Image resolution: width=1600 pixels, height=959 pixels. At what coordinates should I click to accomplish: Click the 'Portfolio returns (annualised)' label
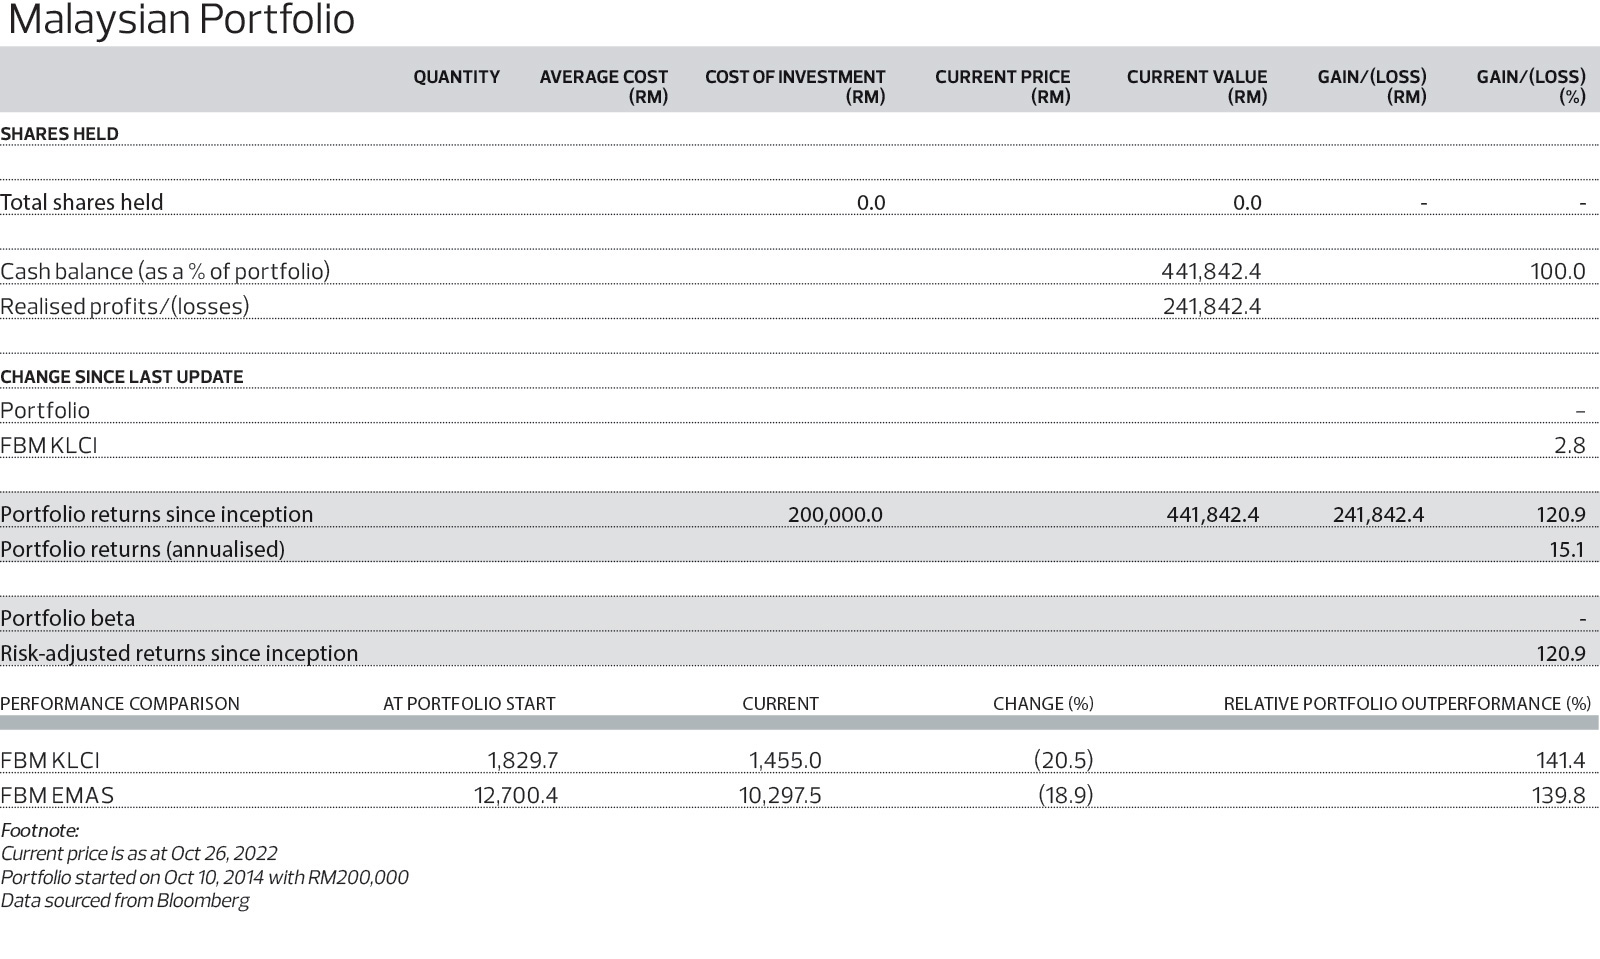142,549
